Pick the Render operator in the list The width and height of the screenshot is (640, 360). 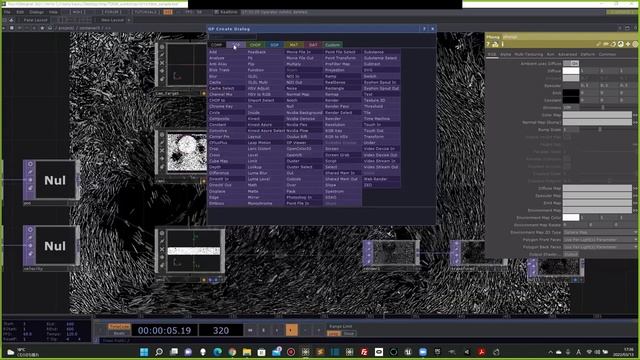point(342,100)
